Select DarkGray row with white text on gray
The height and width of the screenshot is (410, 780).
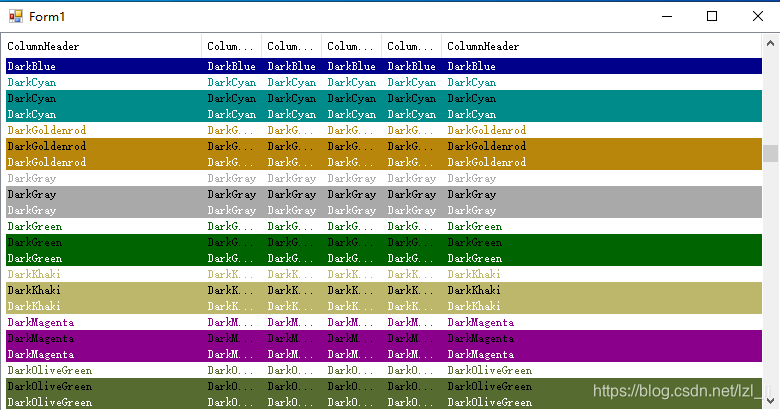point(384,210)
